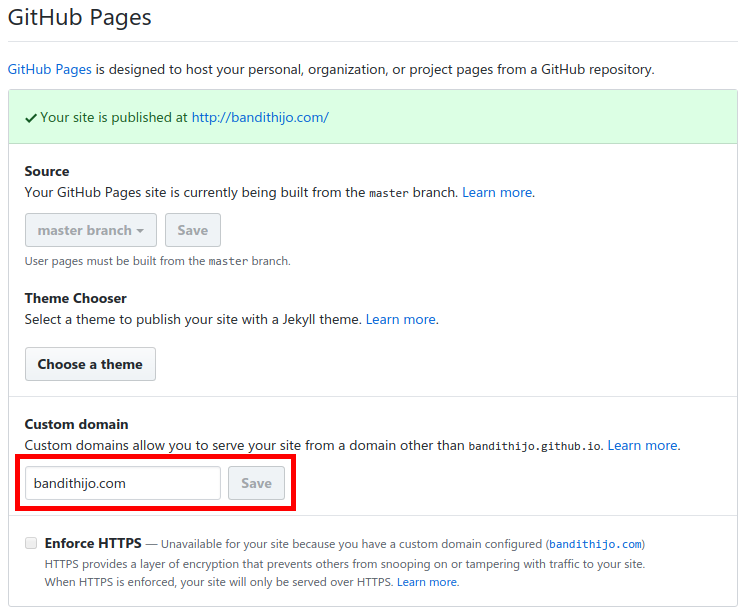Open Learn more link for custom domains
The width and height of the screenshot is (746, 615).
pos(642,445)
